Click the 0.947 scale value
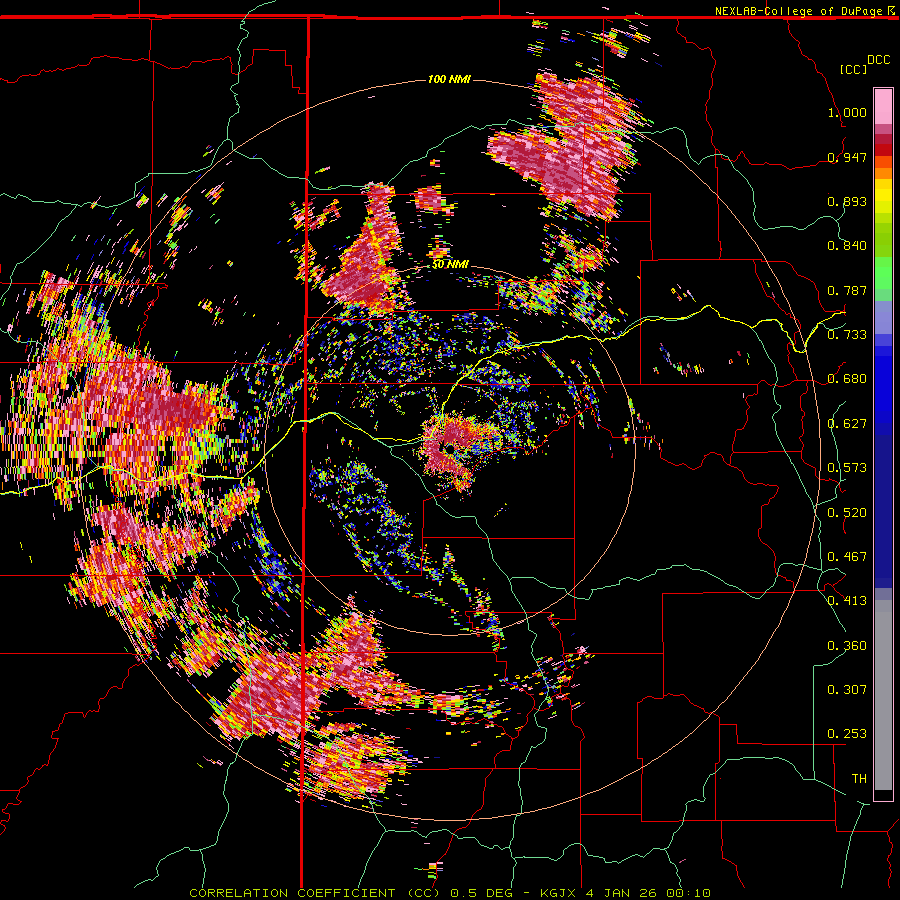This screenshot has height=900, width=900. tap(847, 157)
